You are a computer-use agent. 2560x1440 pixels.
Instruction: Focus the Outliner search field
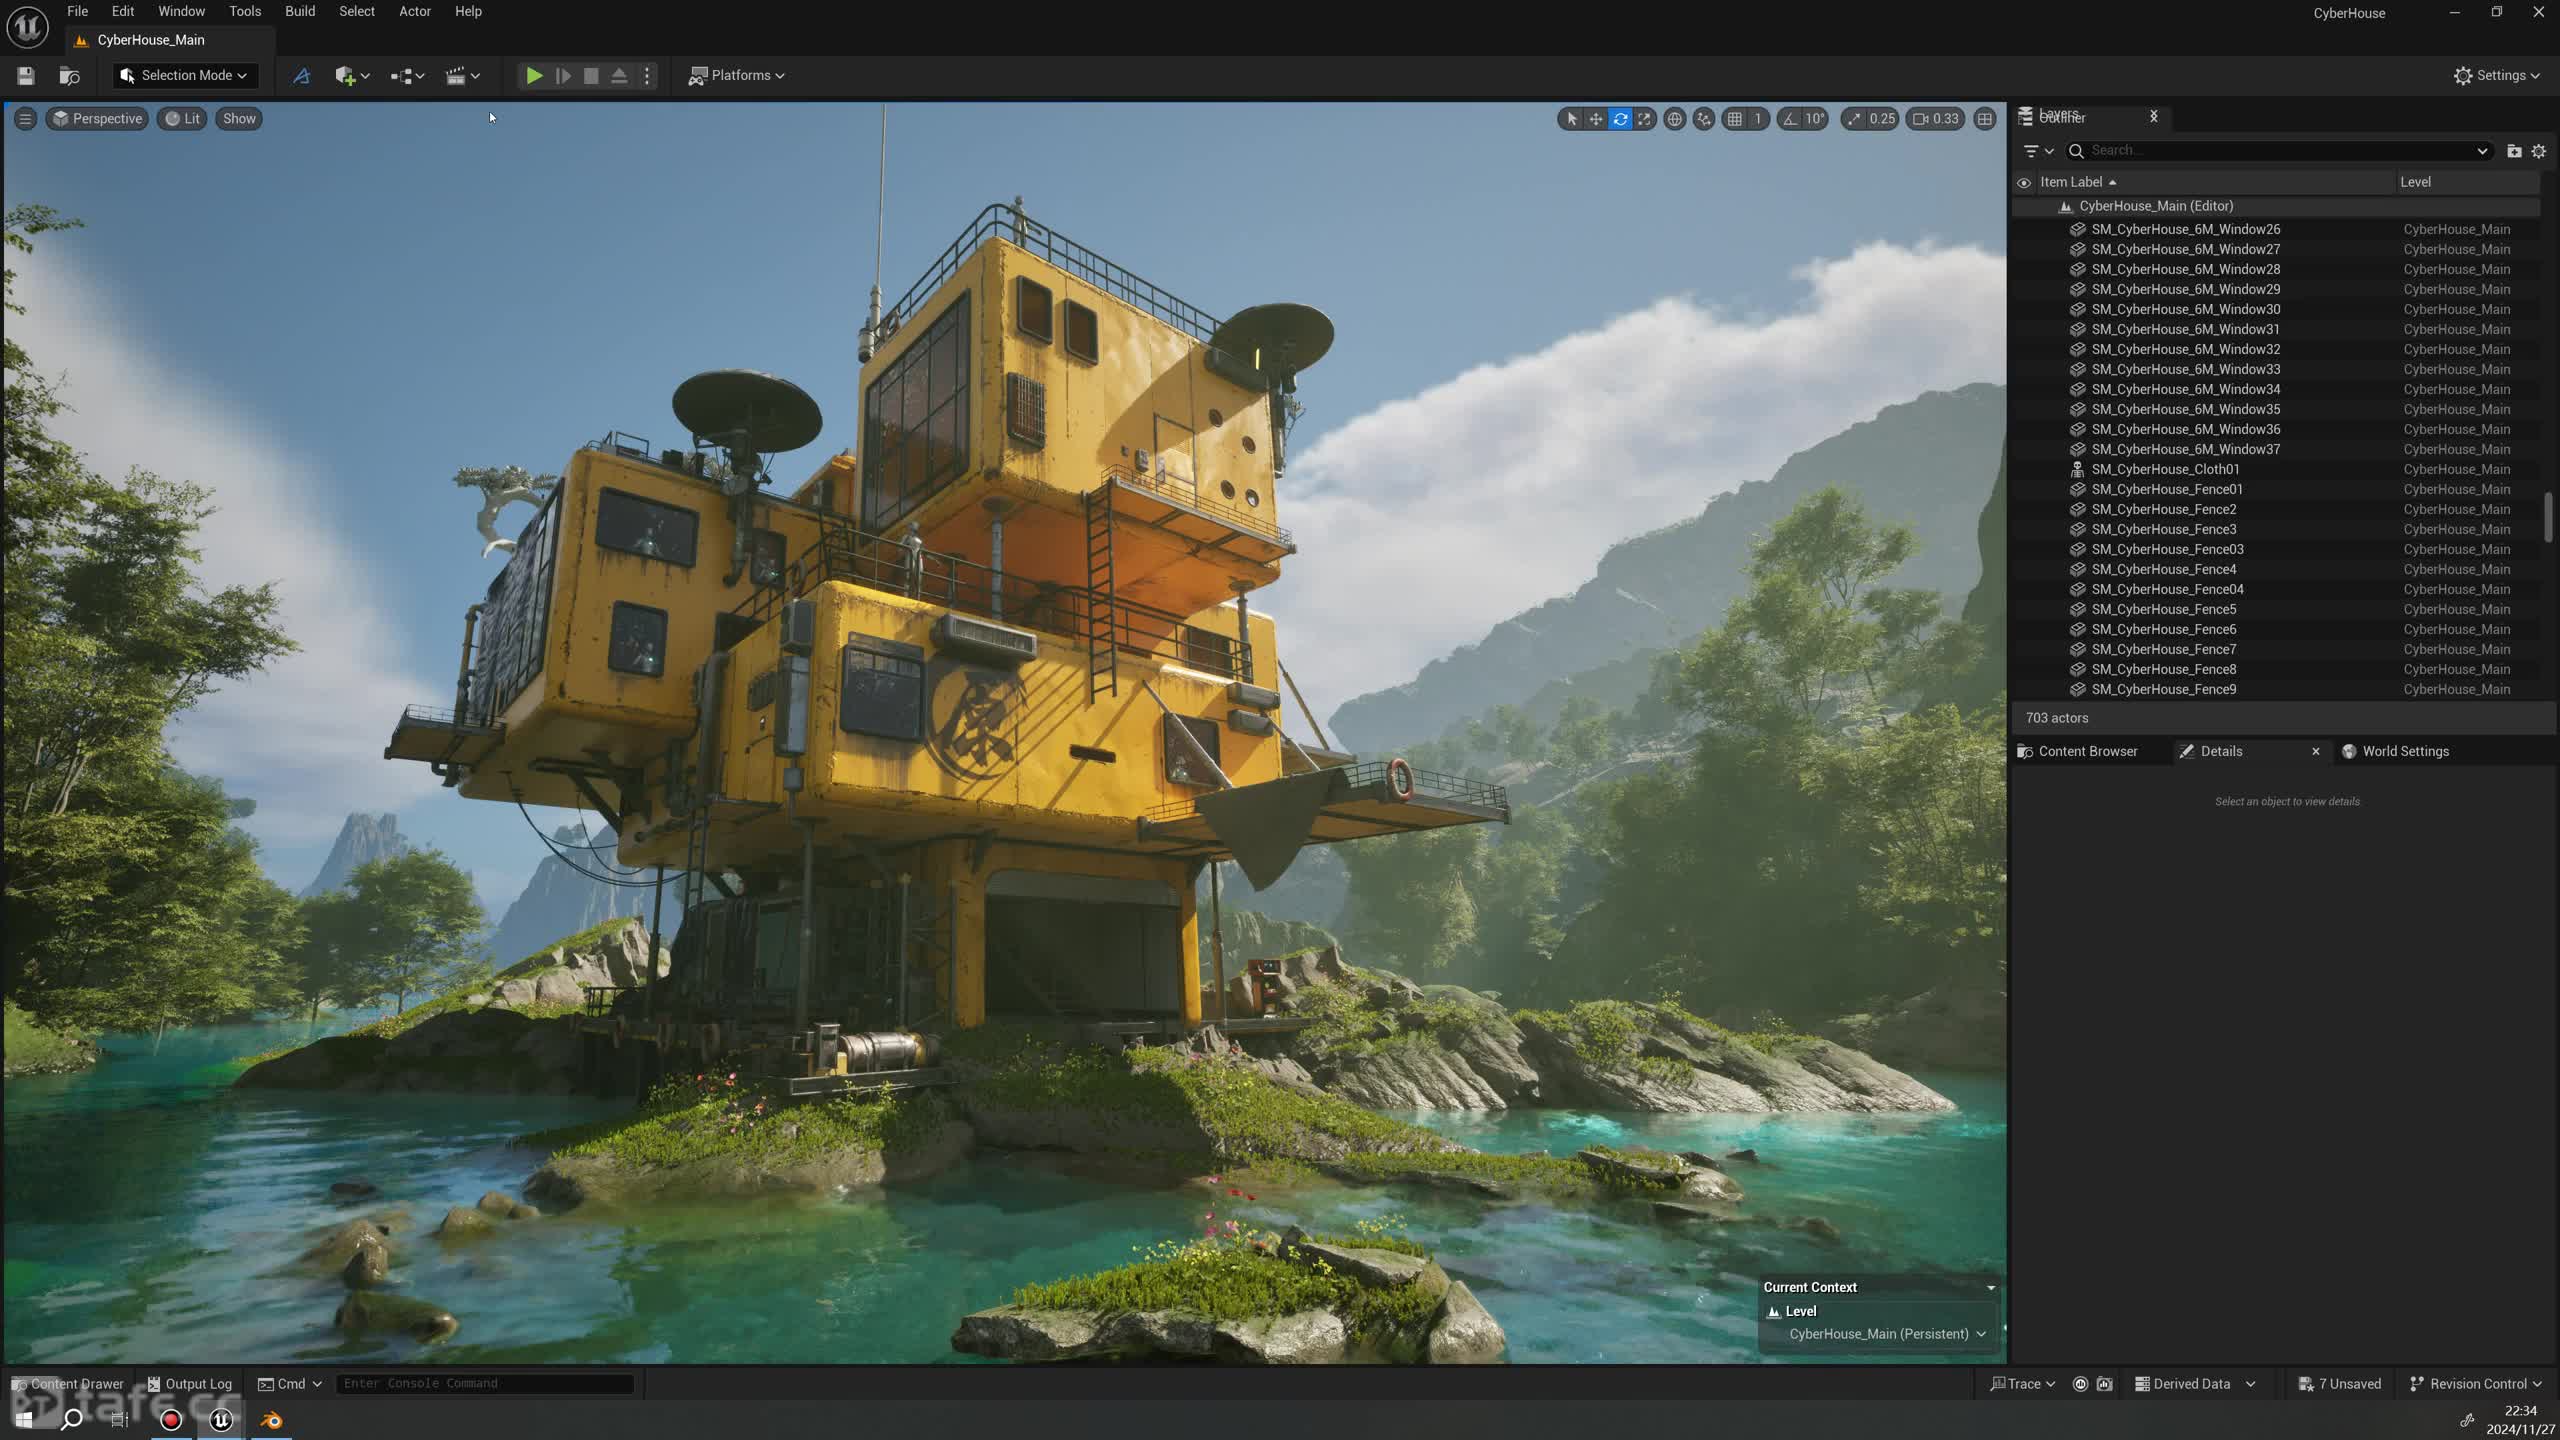coord(2280,151)
